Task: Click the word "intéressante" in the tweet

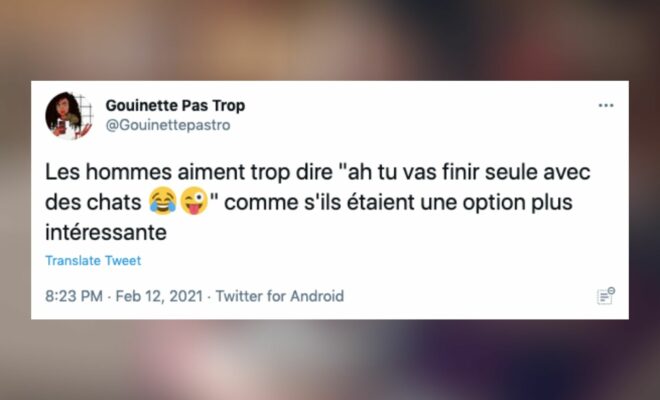Action: coord(106,233)
